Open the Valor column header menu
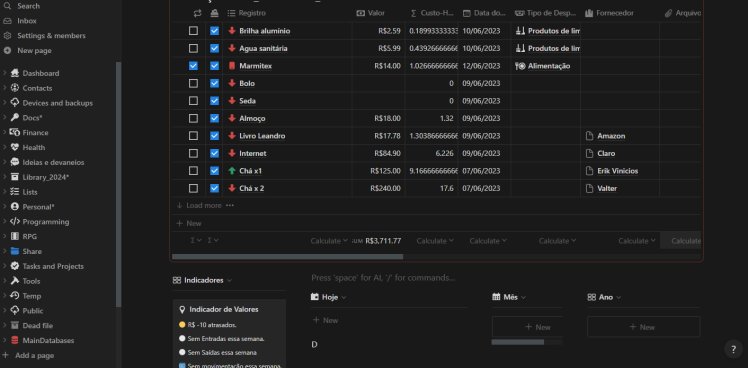Image resolution: width=748 pixels, height=368 pixels. [379, 13]
